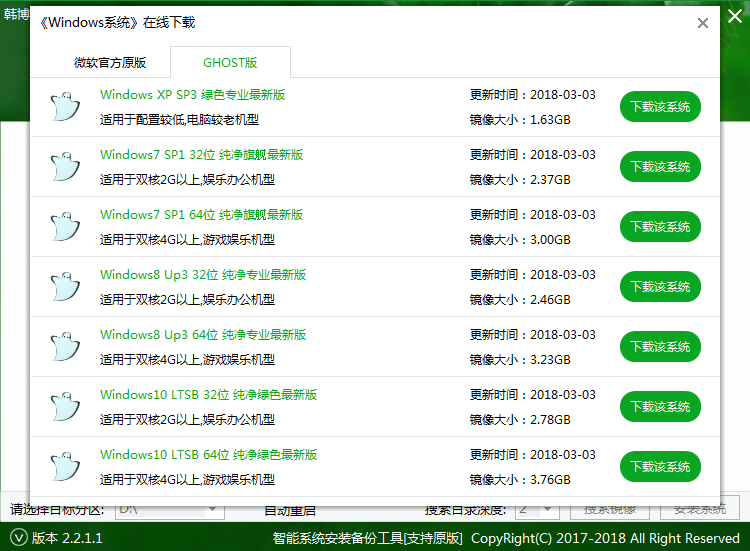
Task: Click the version icon next to 版本 2.2.1.1
Action: tap(17, 538)
